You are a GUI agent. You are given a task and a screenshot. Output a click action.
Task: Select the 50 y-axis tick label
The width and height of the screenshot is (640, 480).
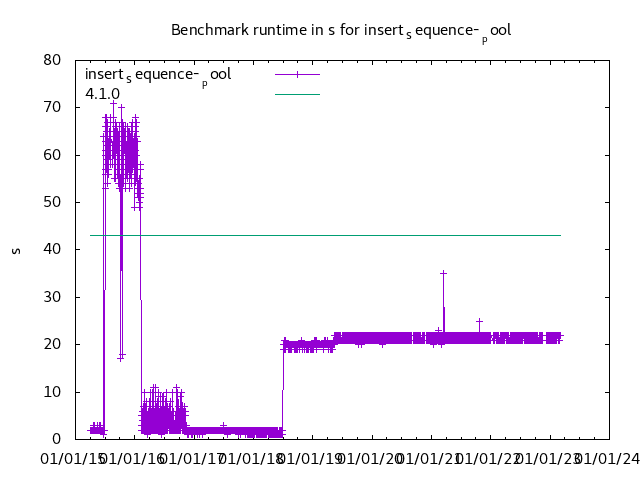52,202
